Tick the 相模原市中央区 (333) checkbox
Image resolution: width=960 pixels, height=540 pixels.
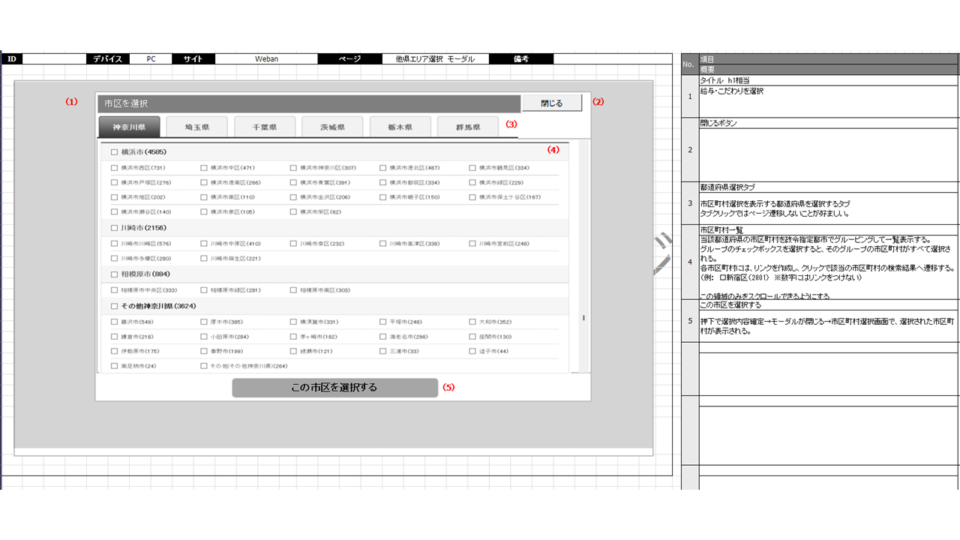(x=114, y=290)
